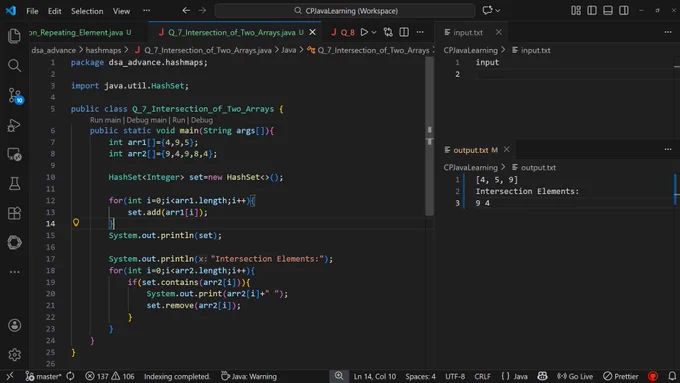Click the Customize Layout icon

576,10
